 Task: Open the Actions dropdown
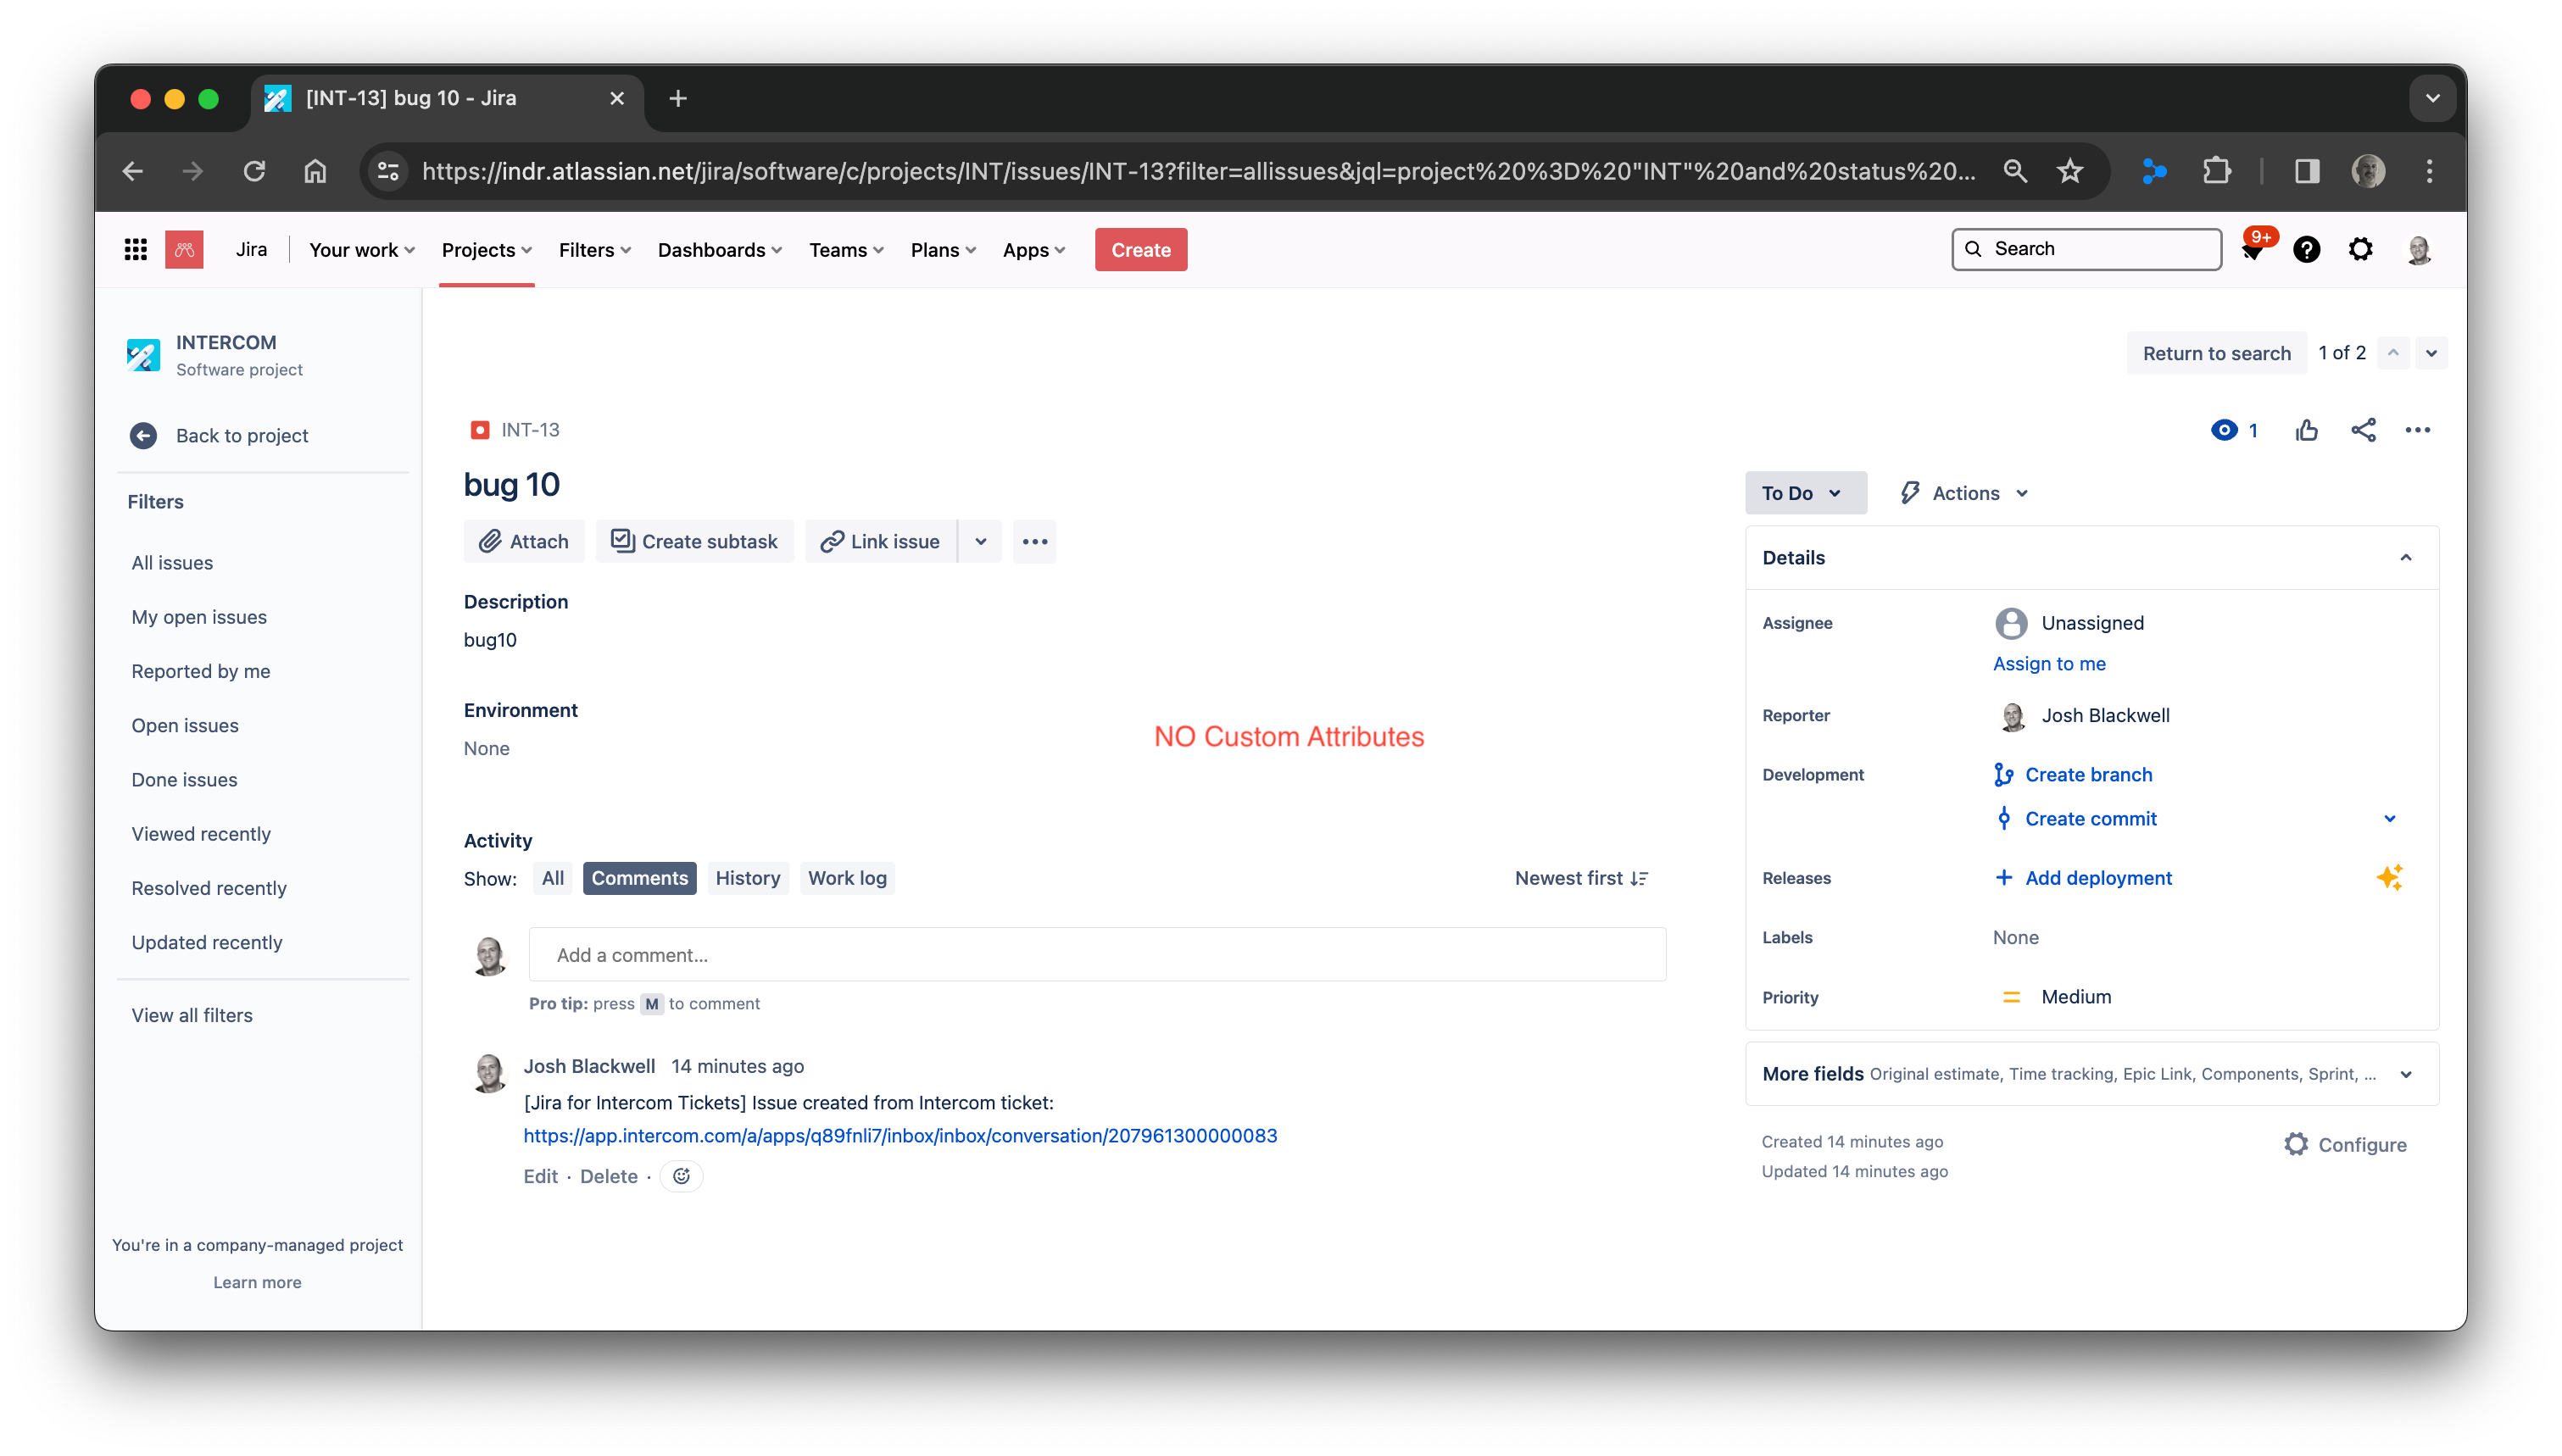pos(1964,493)
